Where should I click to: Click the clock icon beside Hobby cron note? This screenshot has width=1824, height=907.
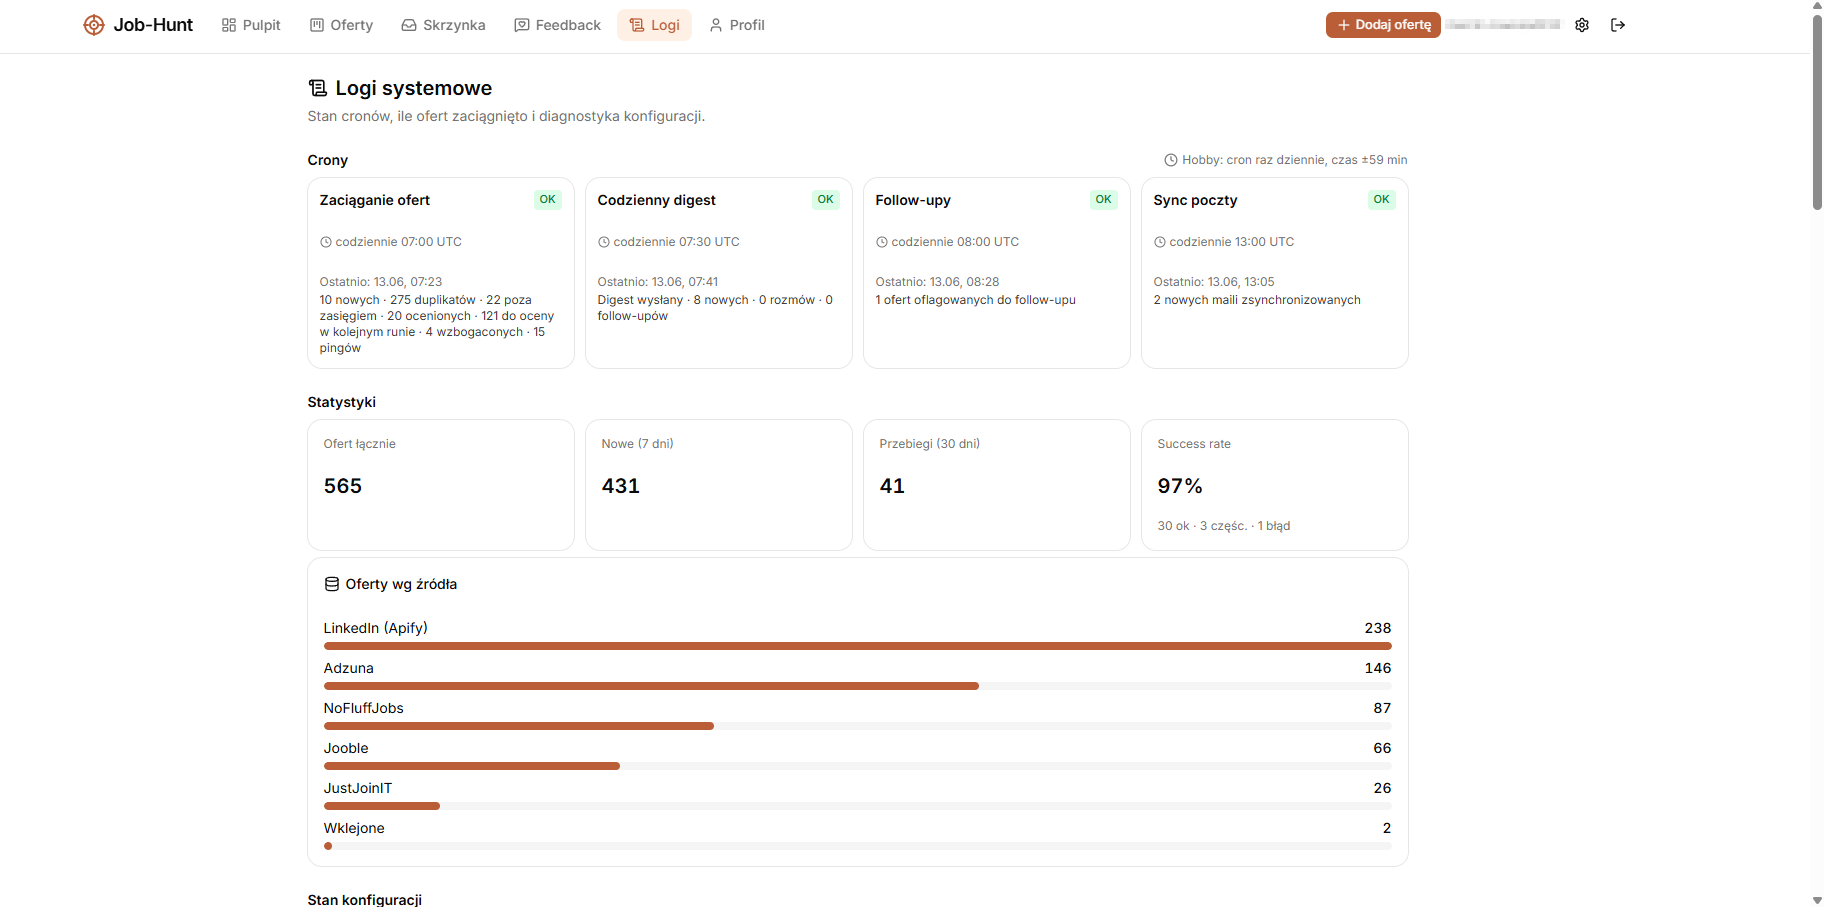coord(1171,160)
